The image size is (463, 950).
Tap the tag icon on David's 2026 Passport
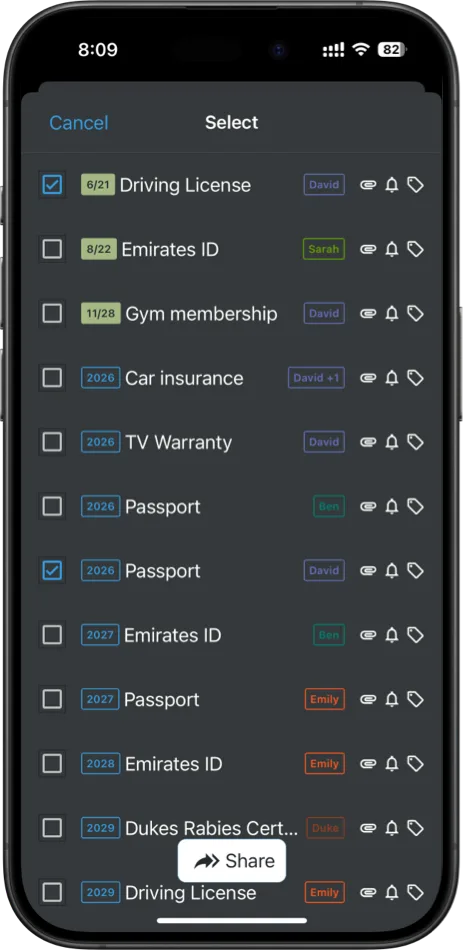tap(415, 571)
